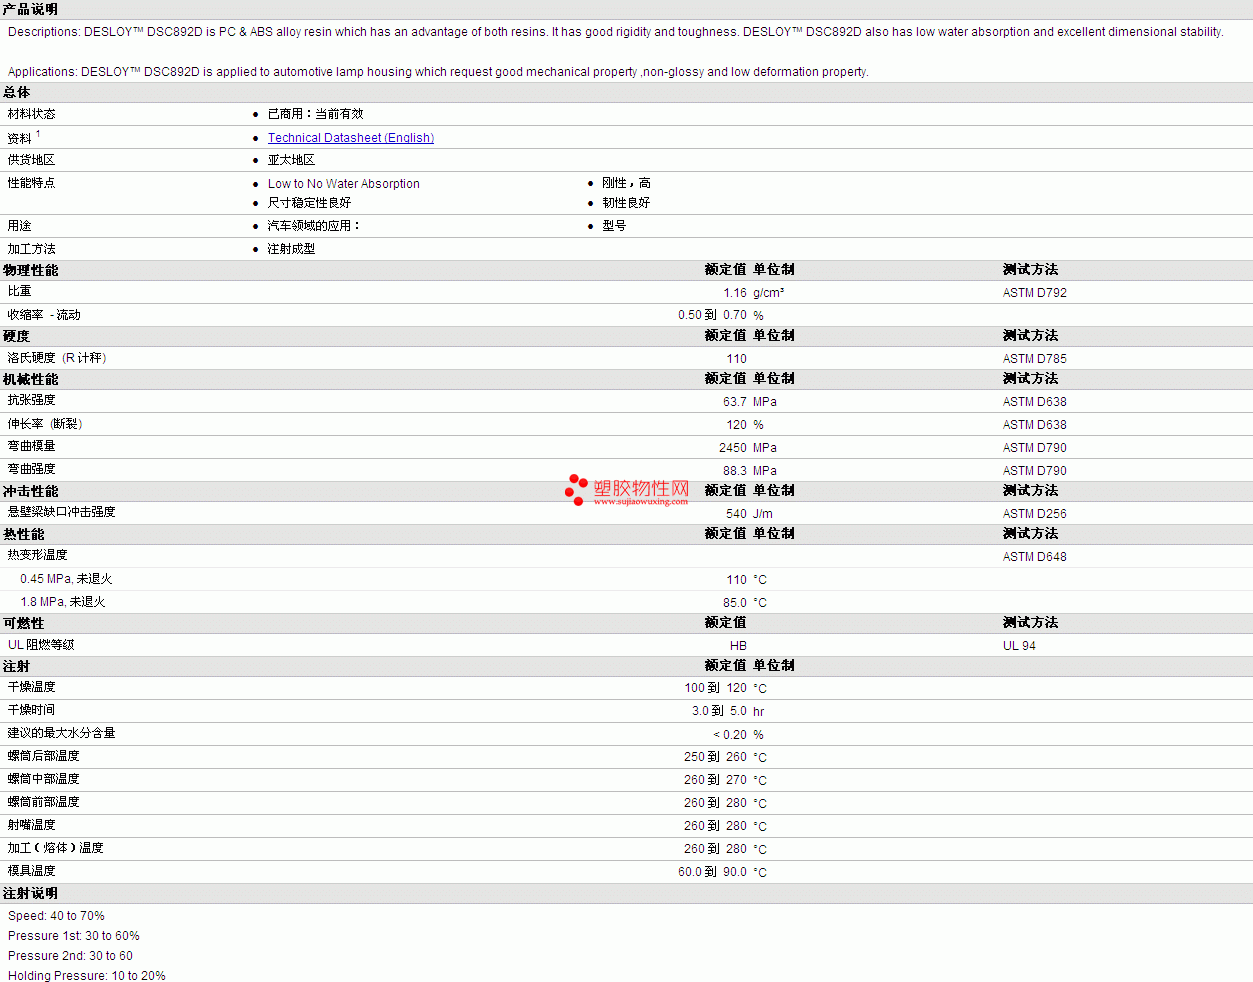Image resolution: width=1253 pixels, height=982 pixels.
Task: Click the 供货地区 row label
Action: pyautogui.click(x=32, y=160)
